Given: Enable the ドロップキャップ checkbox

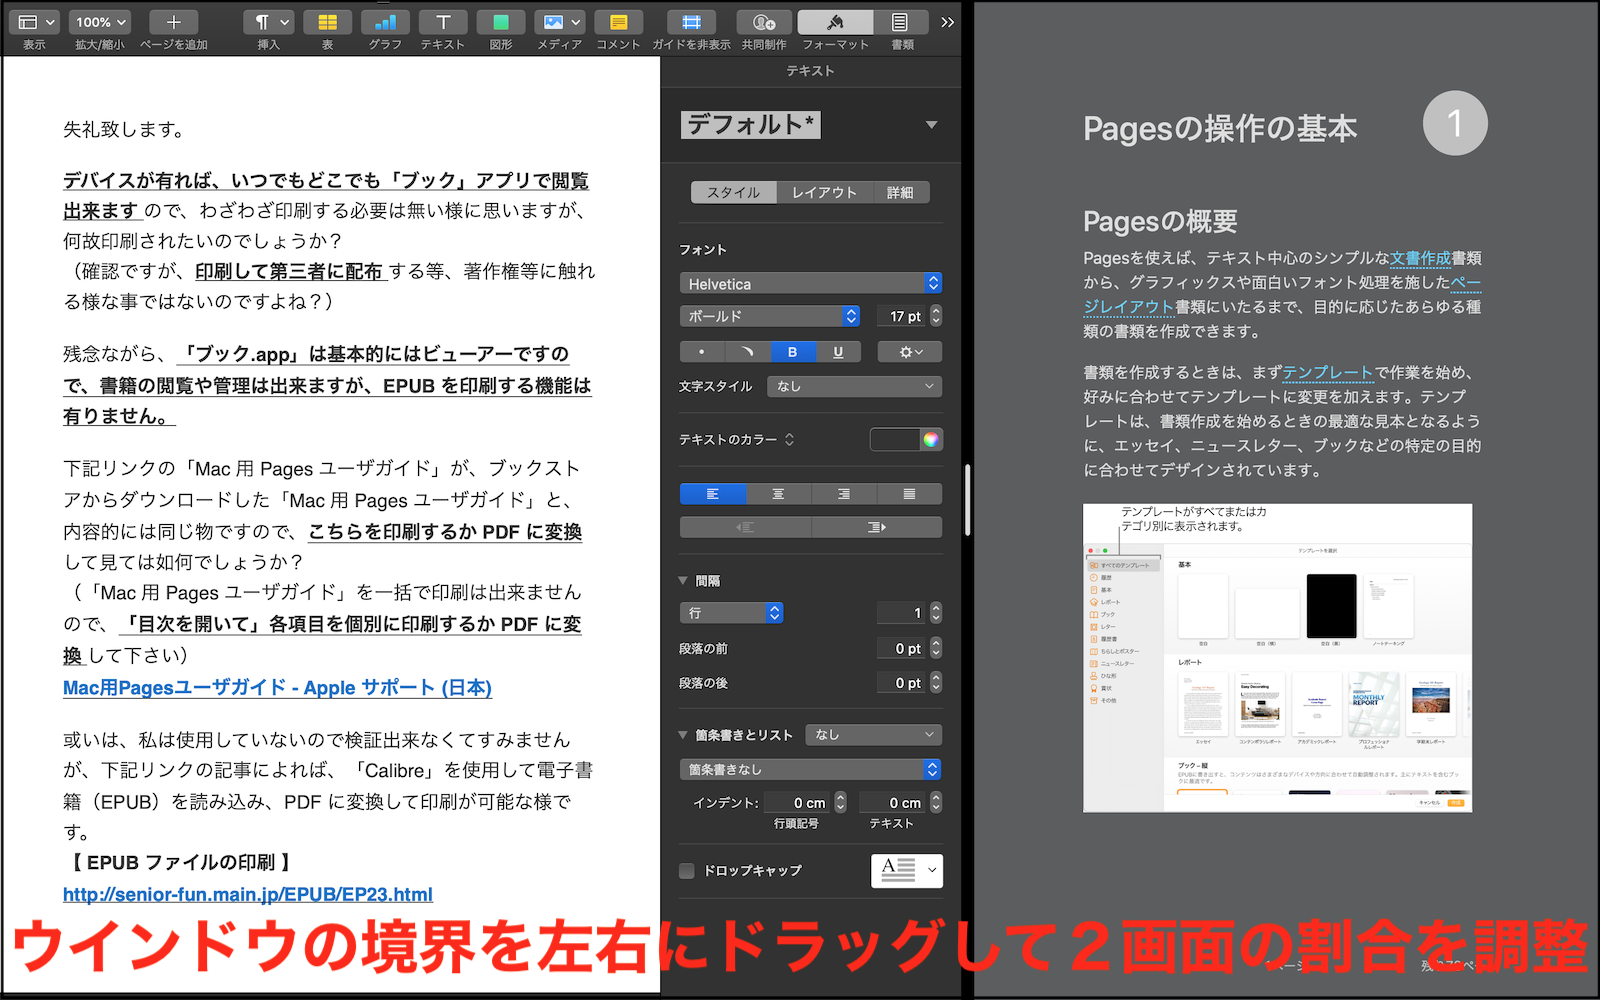Looking at the screenshot, I should point(687,871).
